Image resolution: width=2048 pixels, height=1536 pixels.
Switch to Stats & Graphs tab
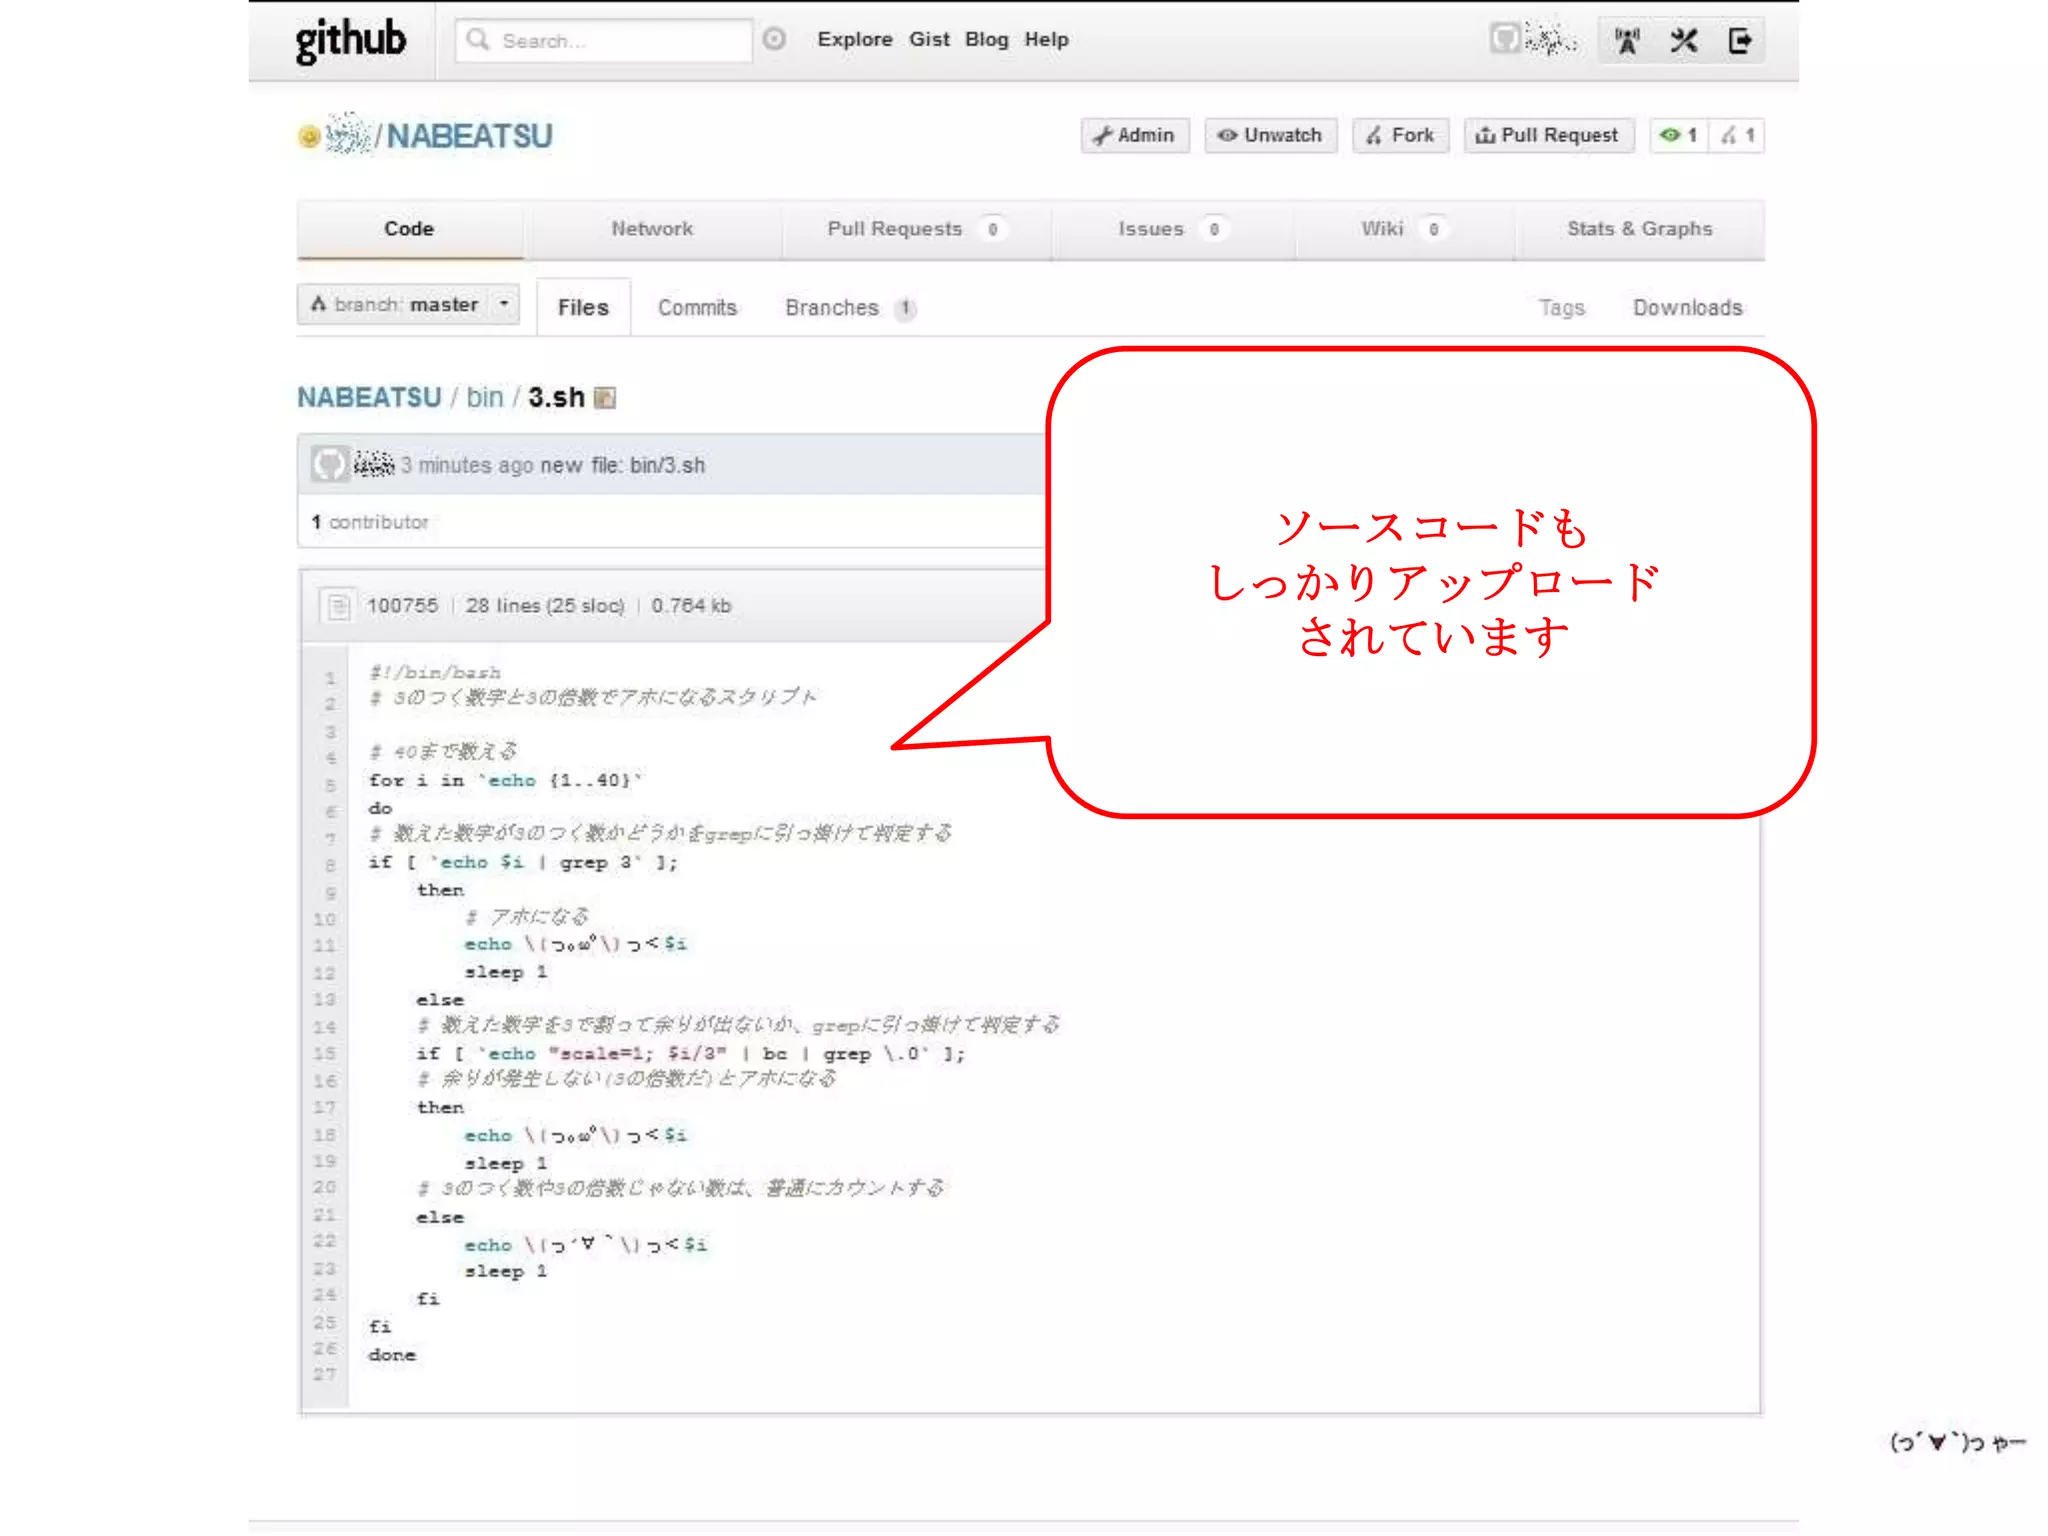click(x=1639, y=229)
